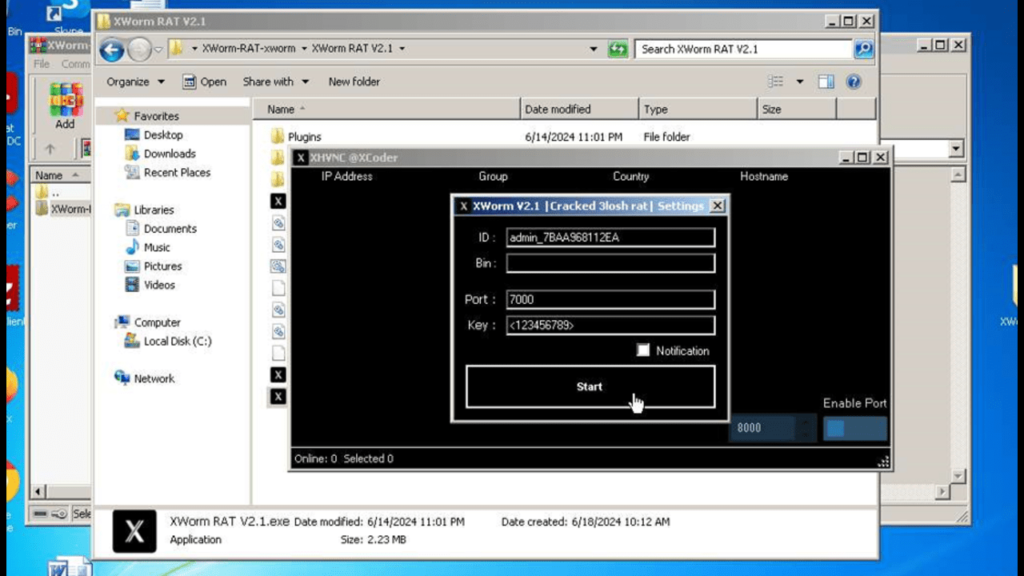
Task: Click the Explorer help icon
Action: tap(853, 82)
